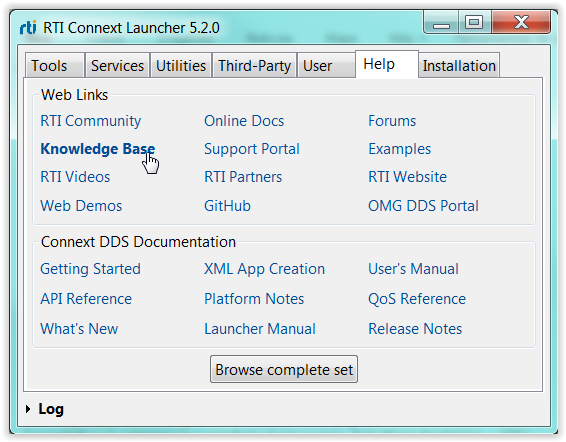Image resolution: width=566 pixels, height=442 pixels.
Task: Open the OMG DDS Portal link
Action: pos(423,206)
